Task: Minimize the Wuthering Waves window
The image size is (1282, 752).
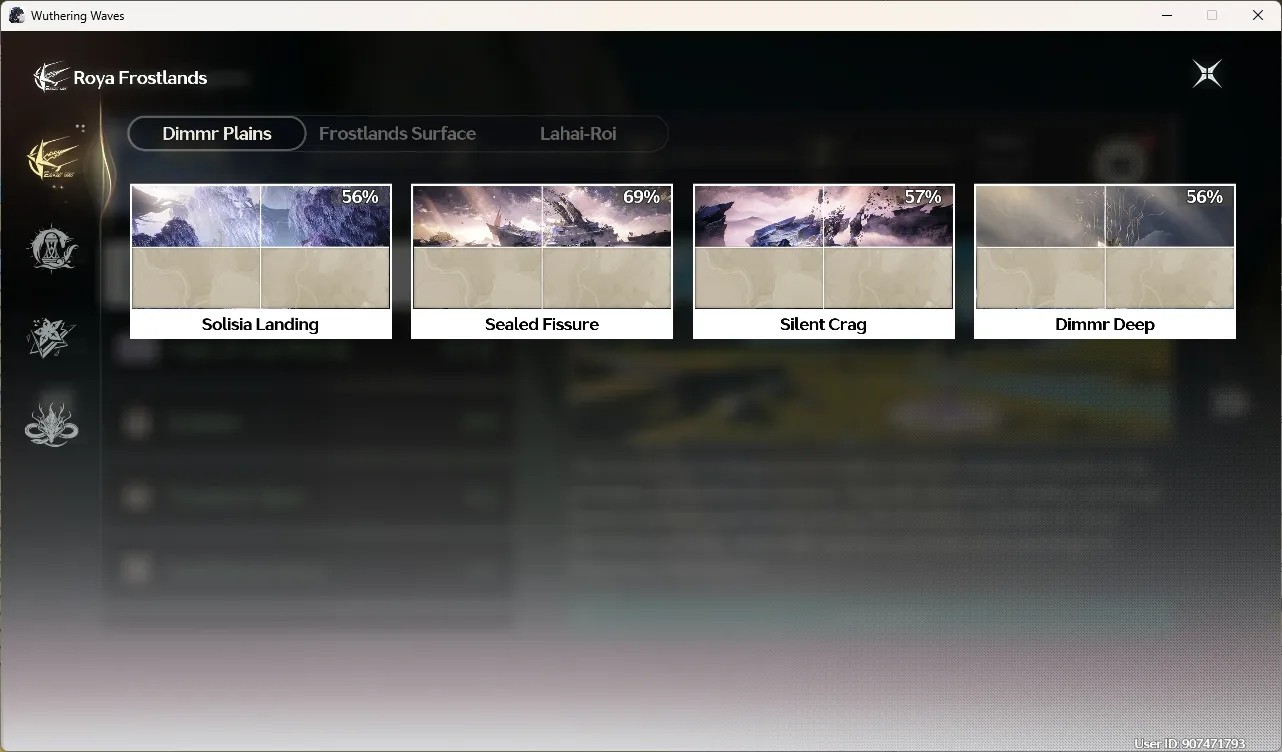Action: (1167, 15)
